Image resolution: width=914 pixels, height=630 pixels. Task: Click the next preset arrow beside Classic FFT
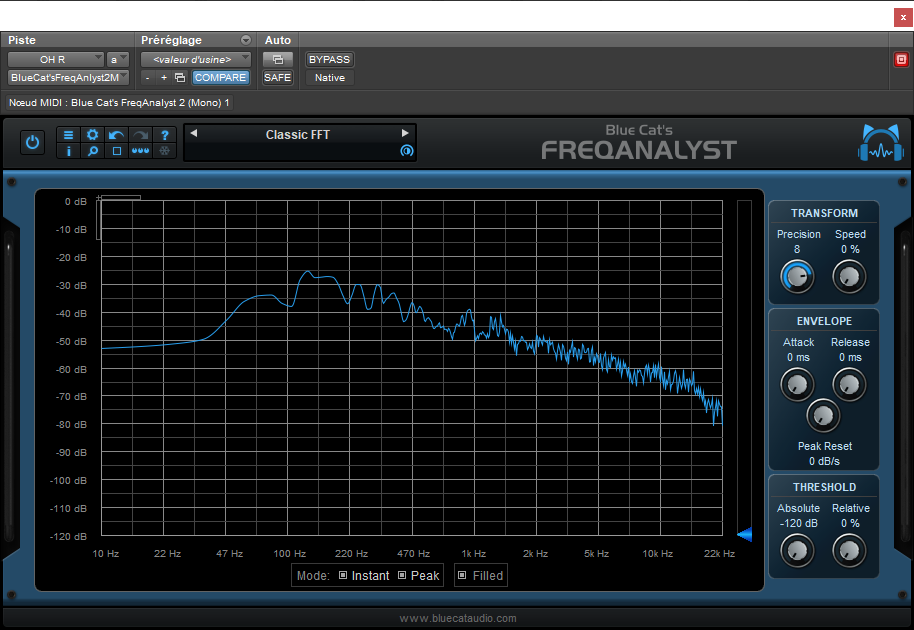coord(404,134)
